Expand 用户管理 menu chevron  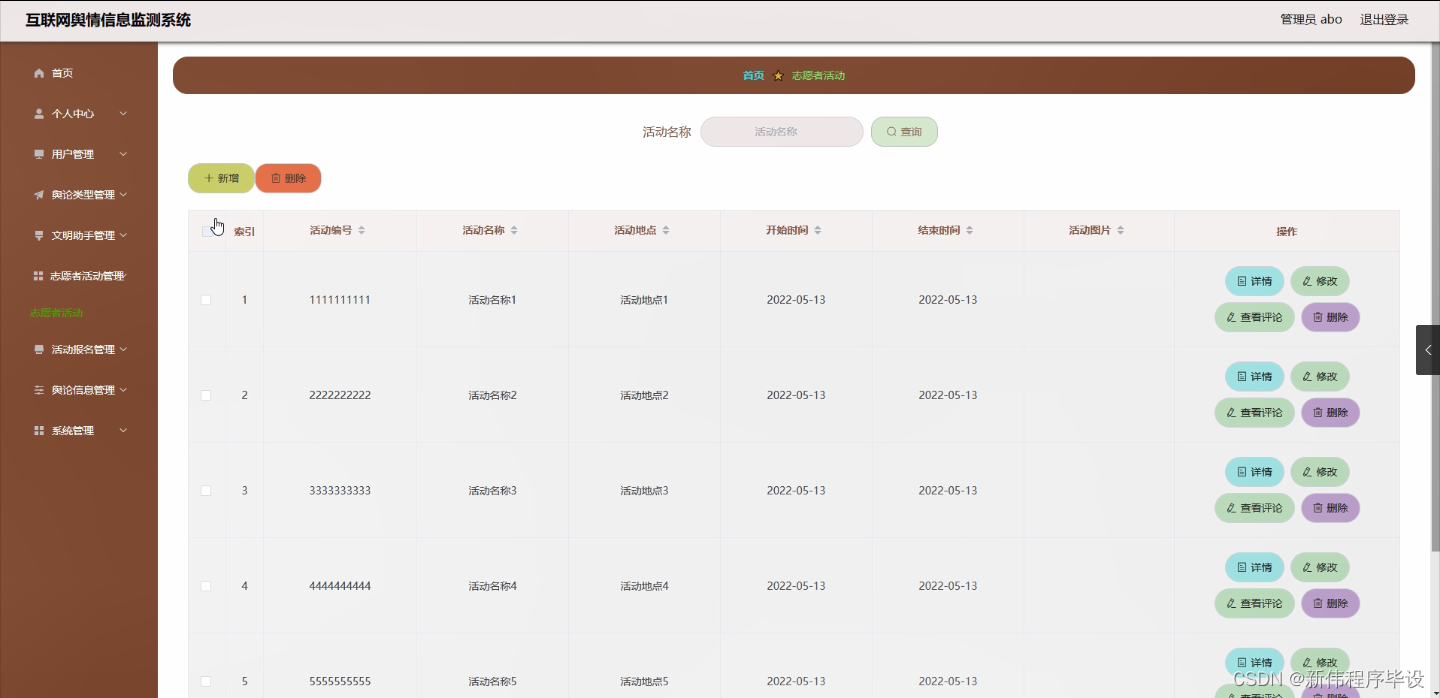click(x=123, y=154)
